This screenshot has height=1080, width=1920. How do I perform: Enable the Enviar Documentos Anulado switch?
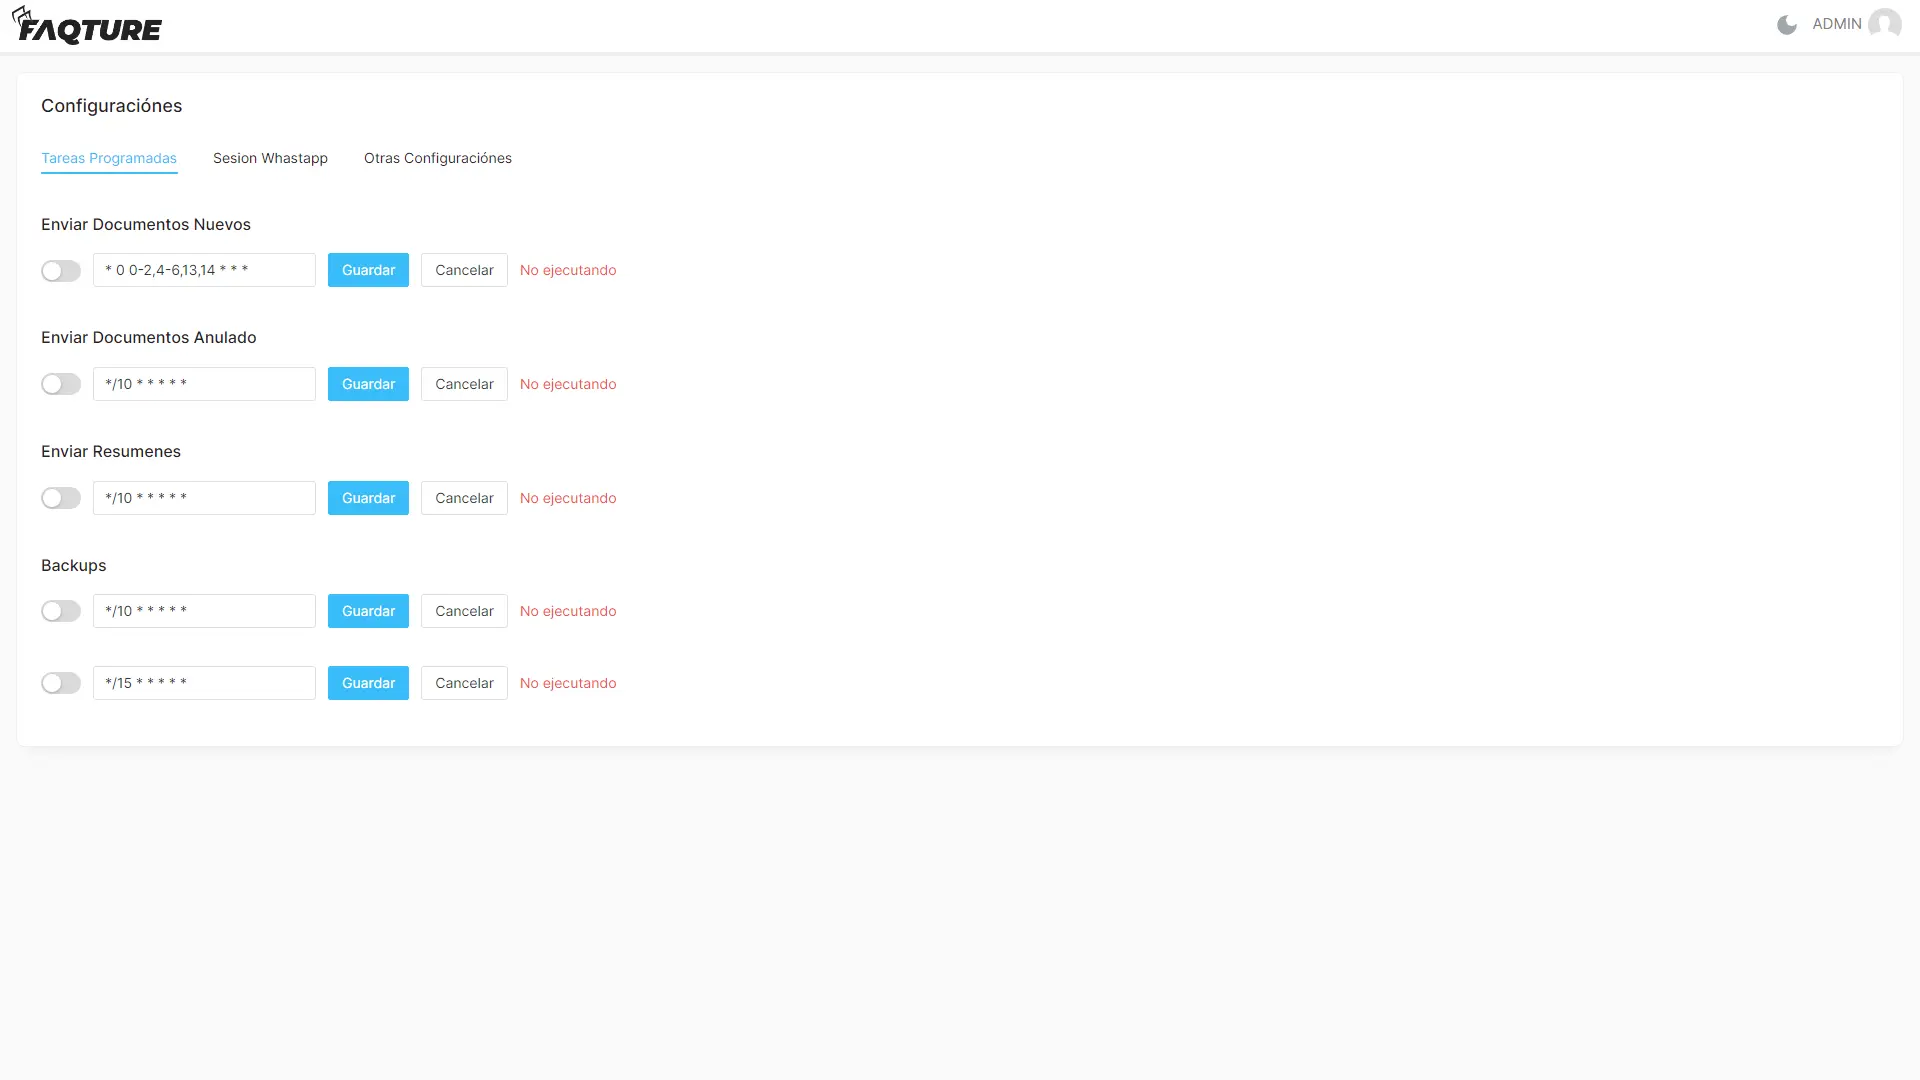pyautogui.click(x=61, y=384)
